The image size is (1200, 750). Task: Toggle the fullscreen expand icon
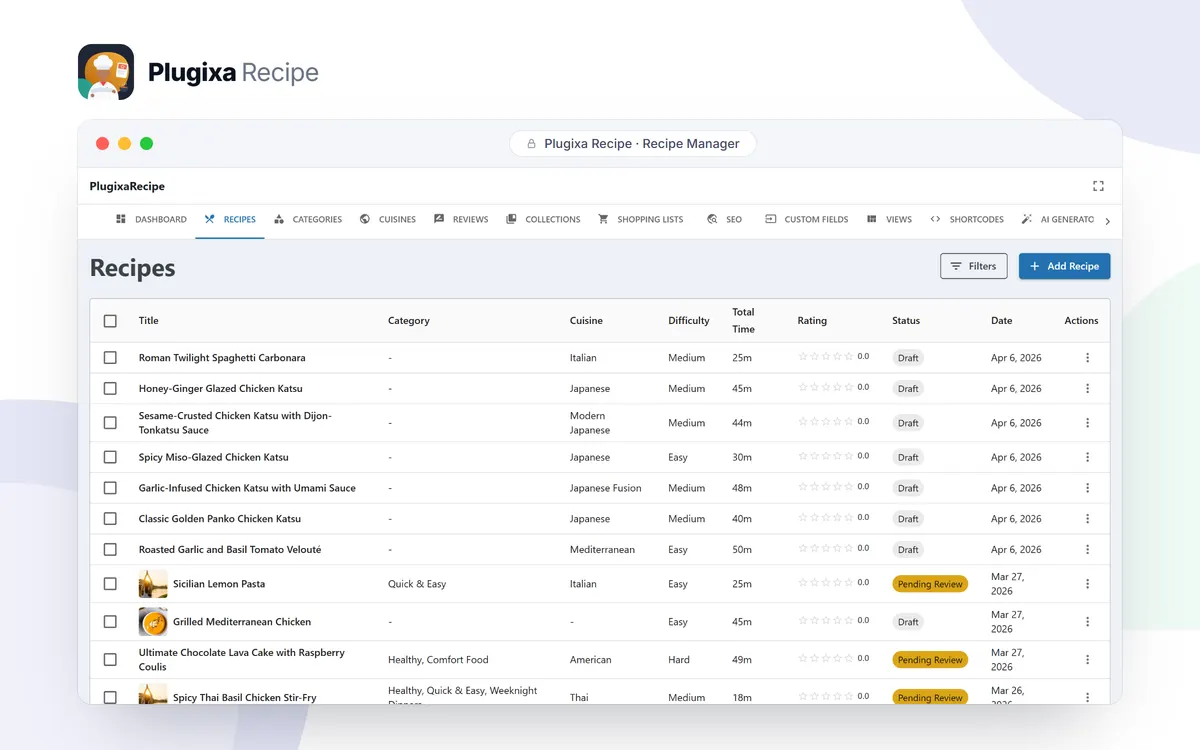(1098, 186)
